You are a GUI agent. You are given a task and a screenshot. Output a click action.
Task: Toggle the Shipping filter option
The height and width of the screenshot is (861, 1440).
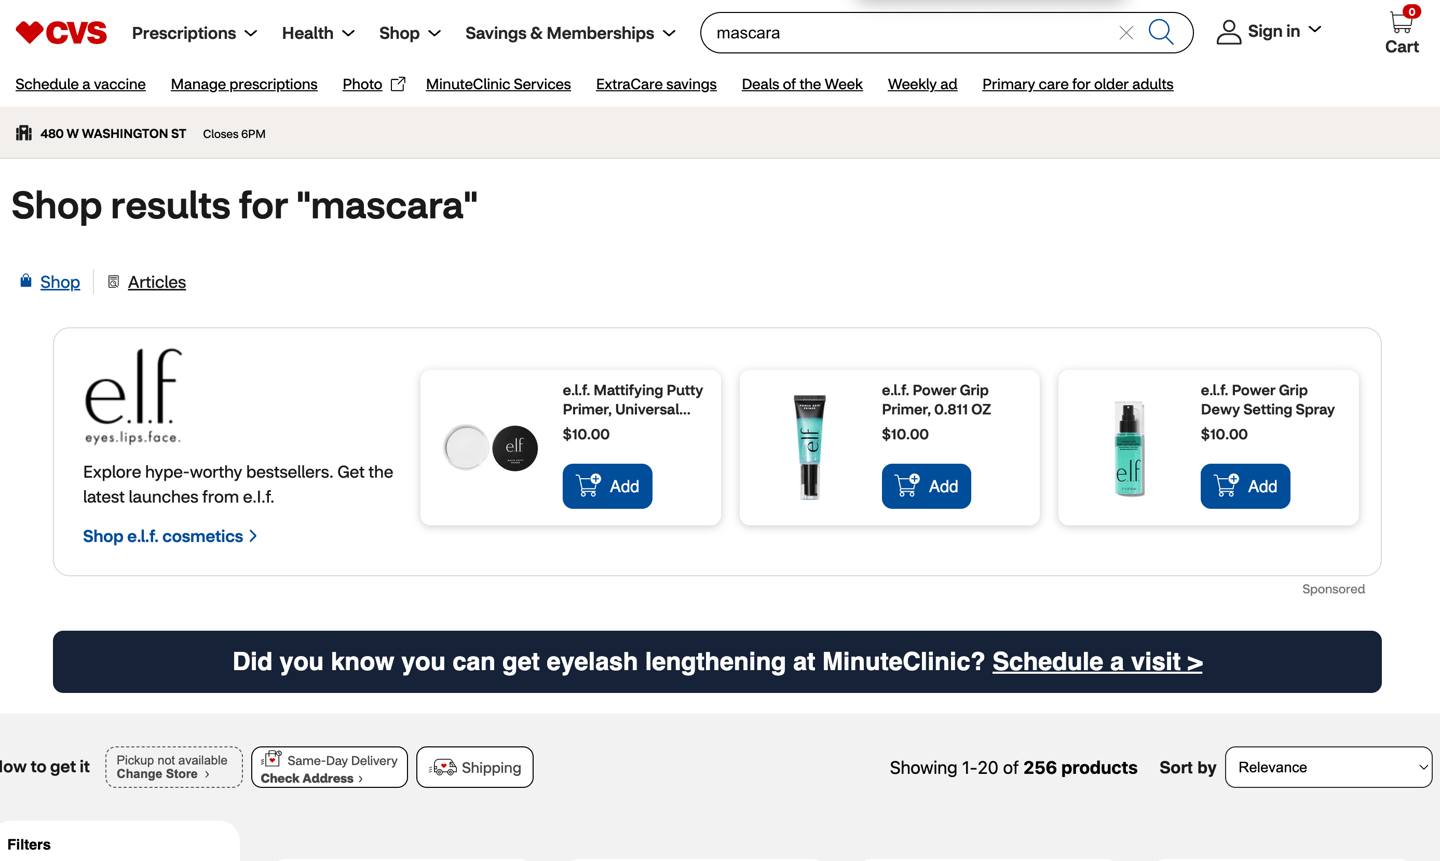475,767
